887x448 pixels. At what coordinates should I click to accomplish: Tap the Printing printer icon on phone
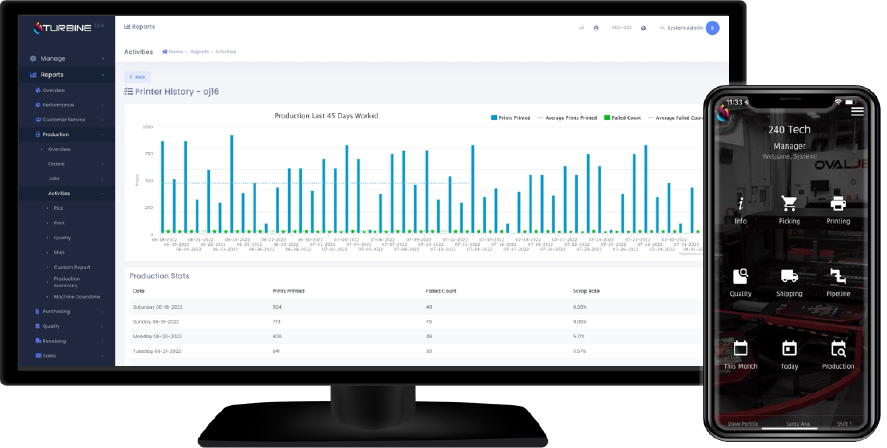pos(838,204)
